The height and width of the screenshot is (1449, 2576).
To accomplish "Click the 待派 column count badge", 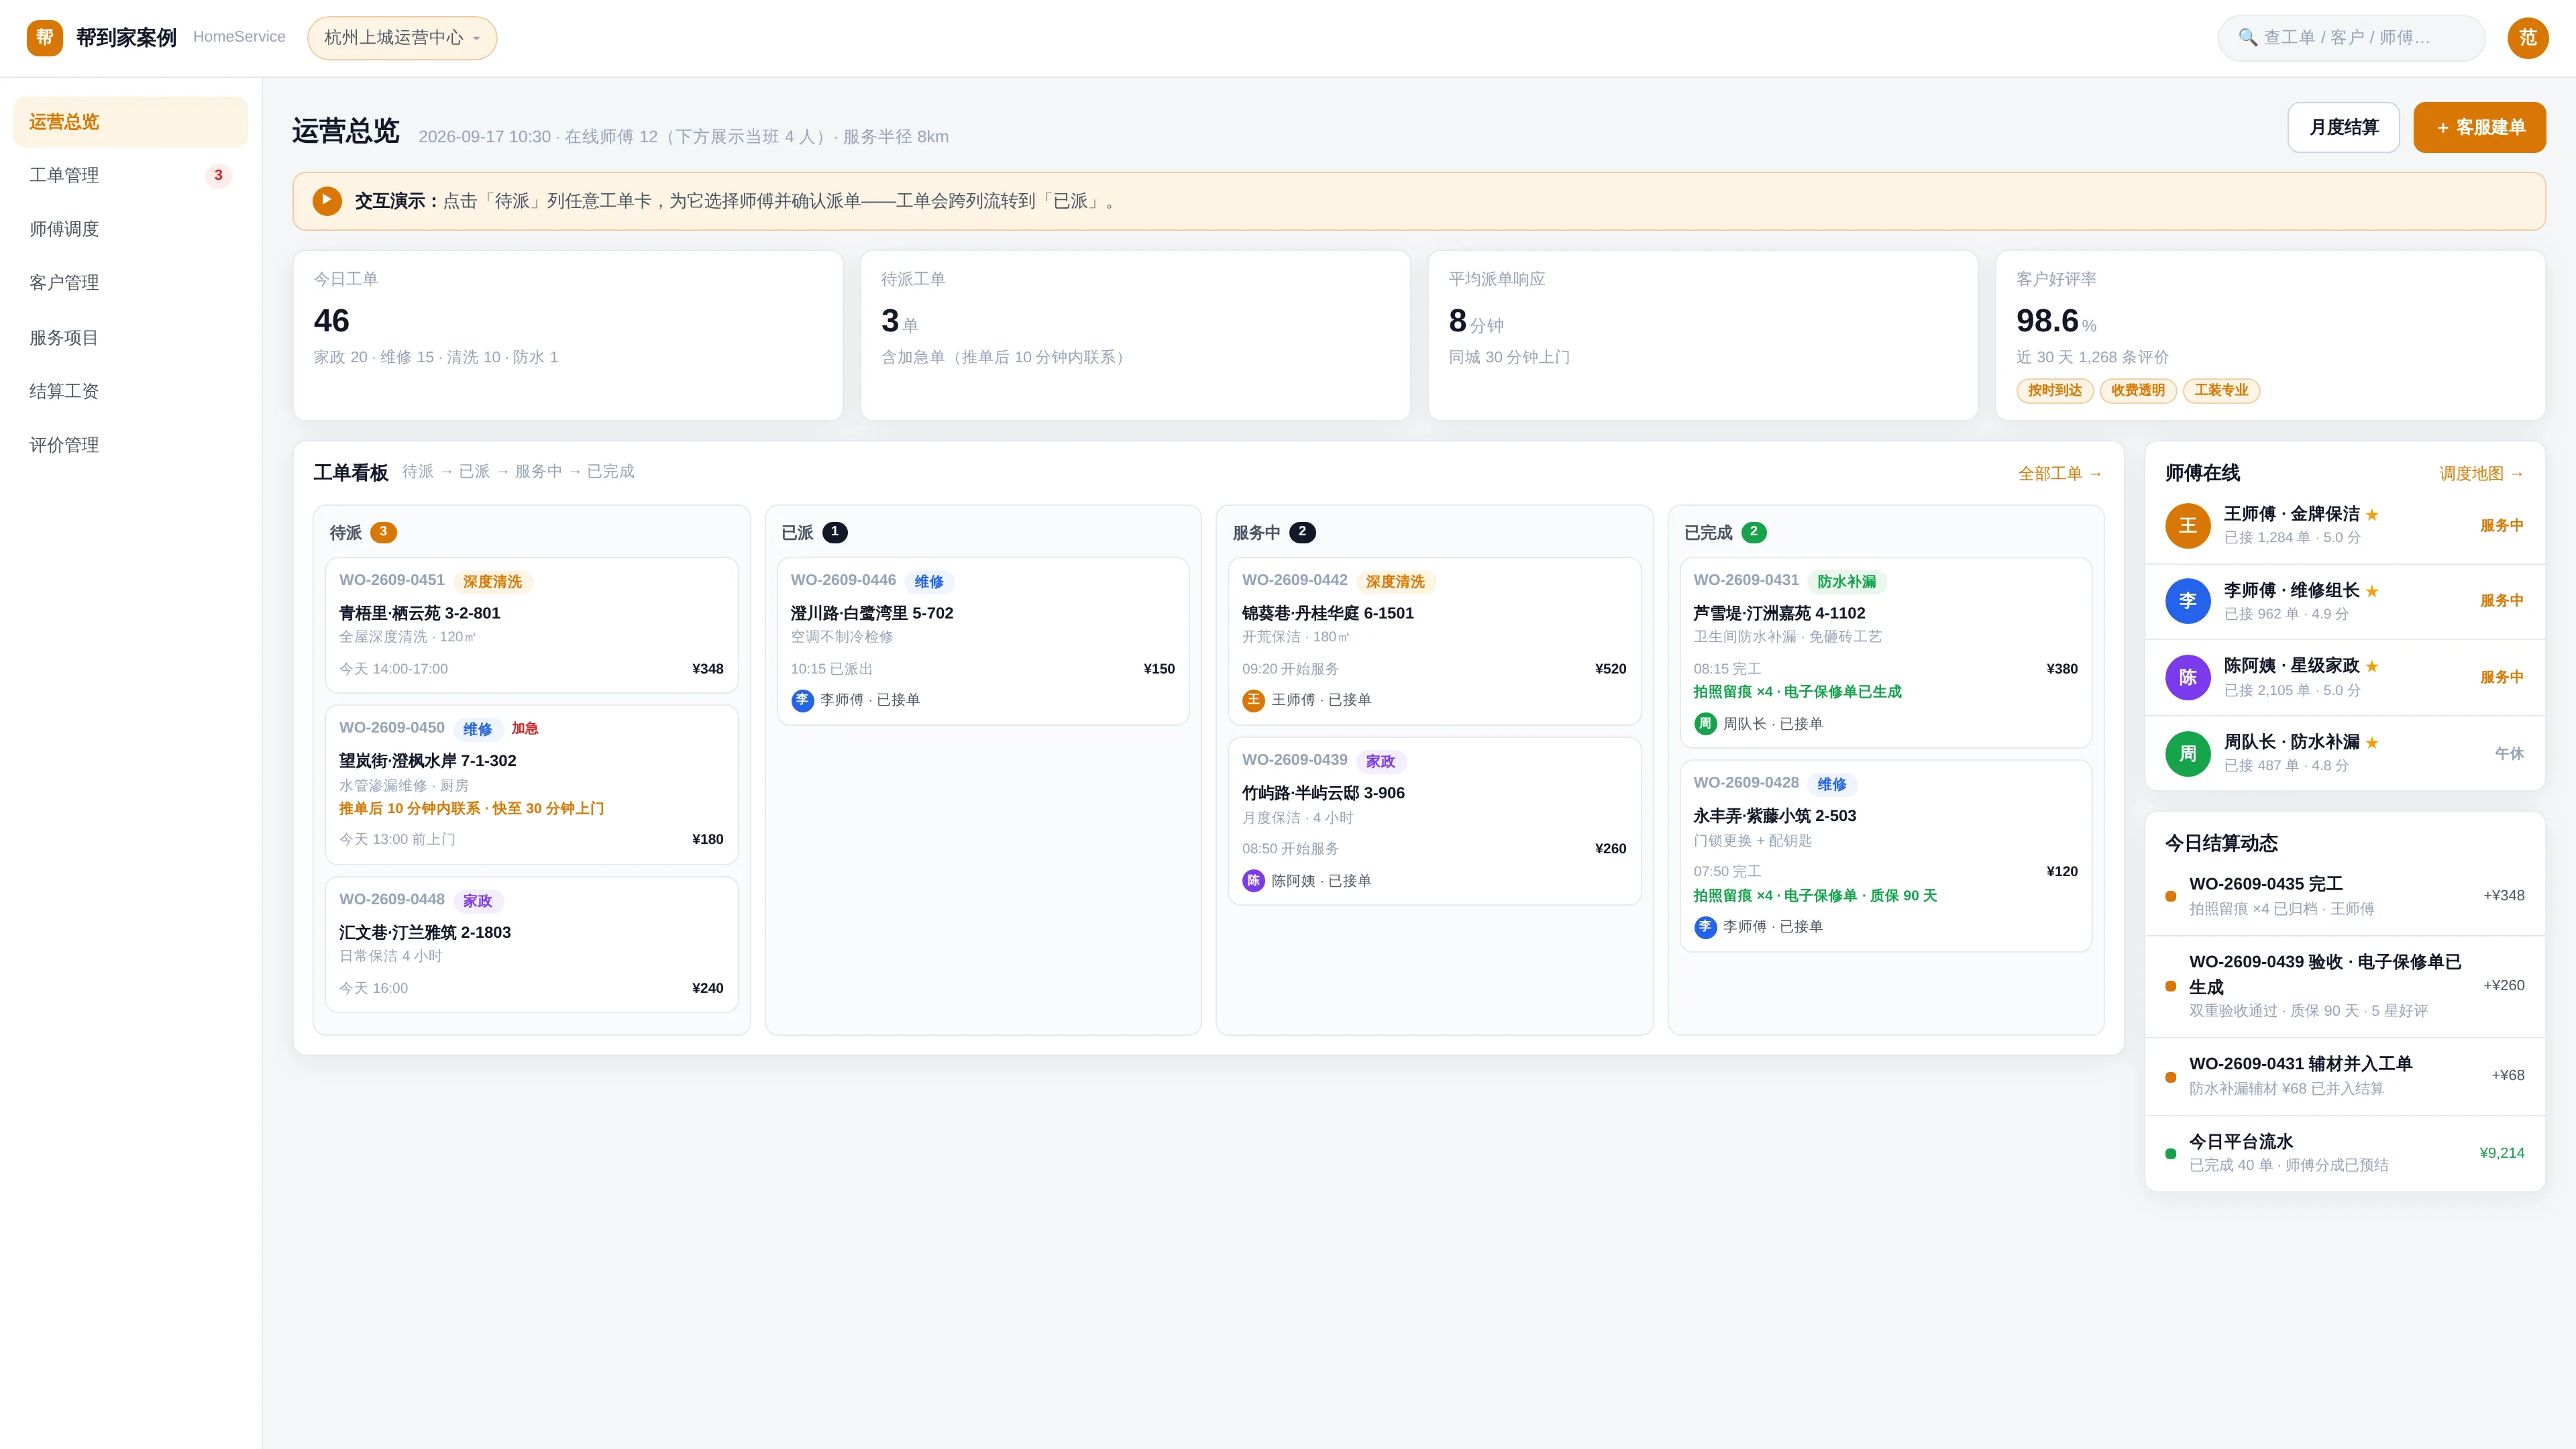I will click(x=383, y=532).
